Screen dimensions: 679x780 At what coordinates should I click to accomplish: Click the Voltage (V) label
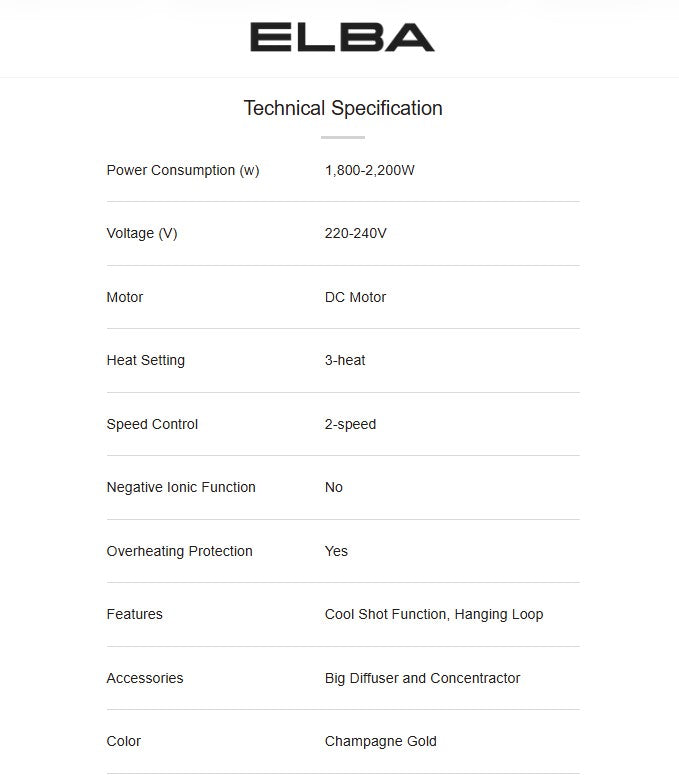click(x=142, y=234)
